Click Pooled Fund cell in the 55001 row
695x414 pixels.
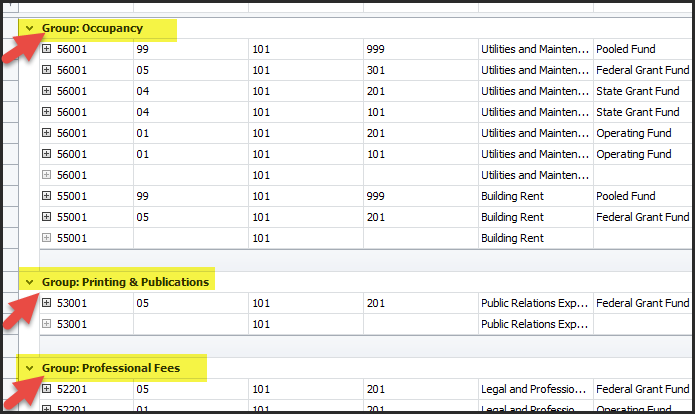tap(625, 196)
